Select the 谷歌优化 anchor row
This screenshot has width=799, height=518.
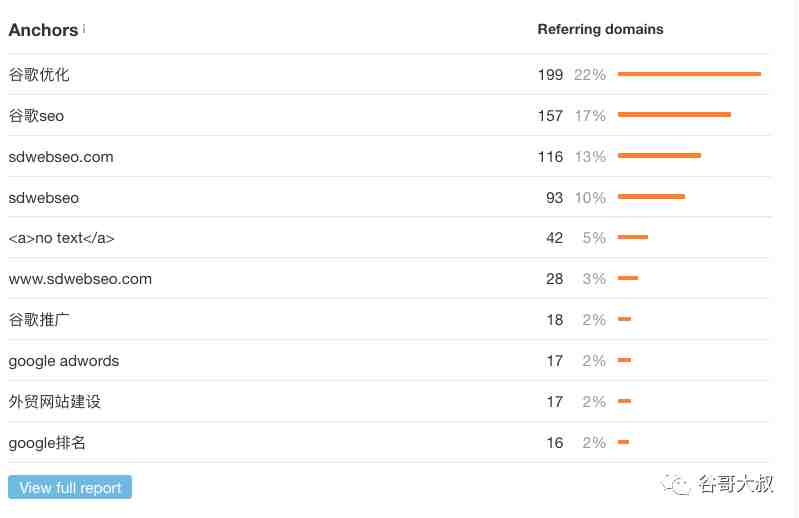(x=390, y=74)
